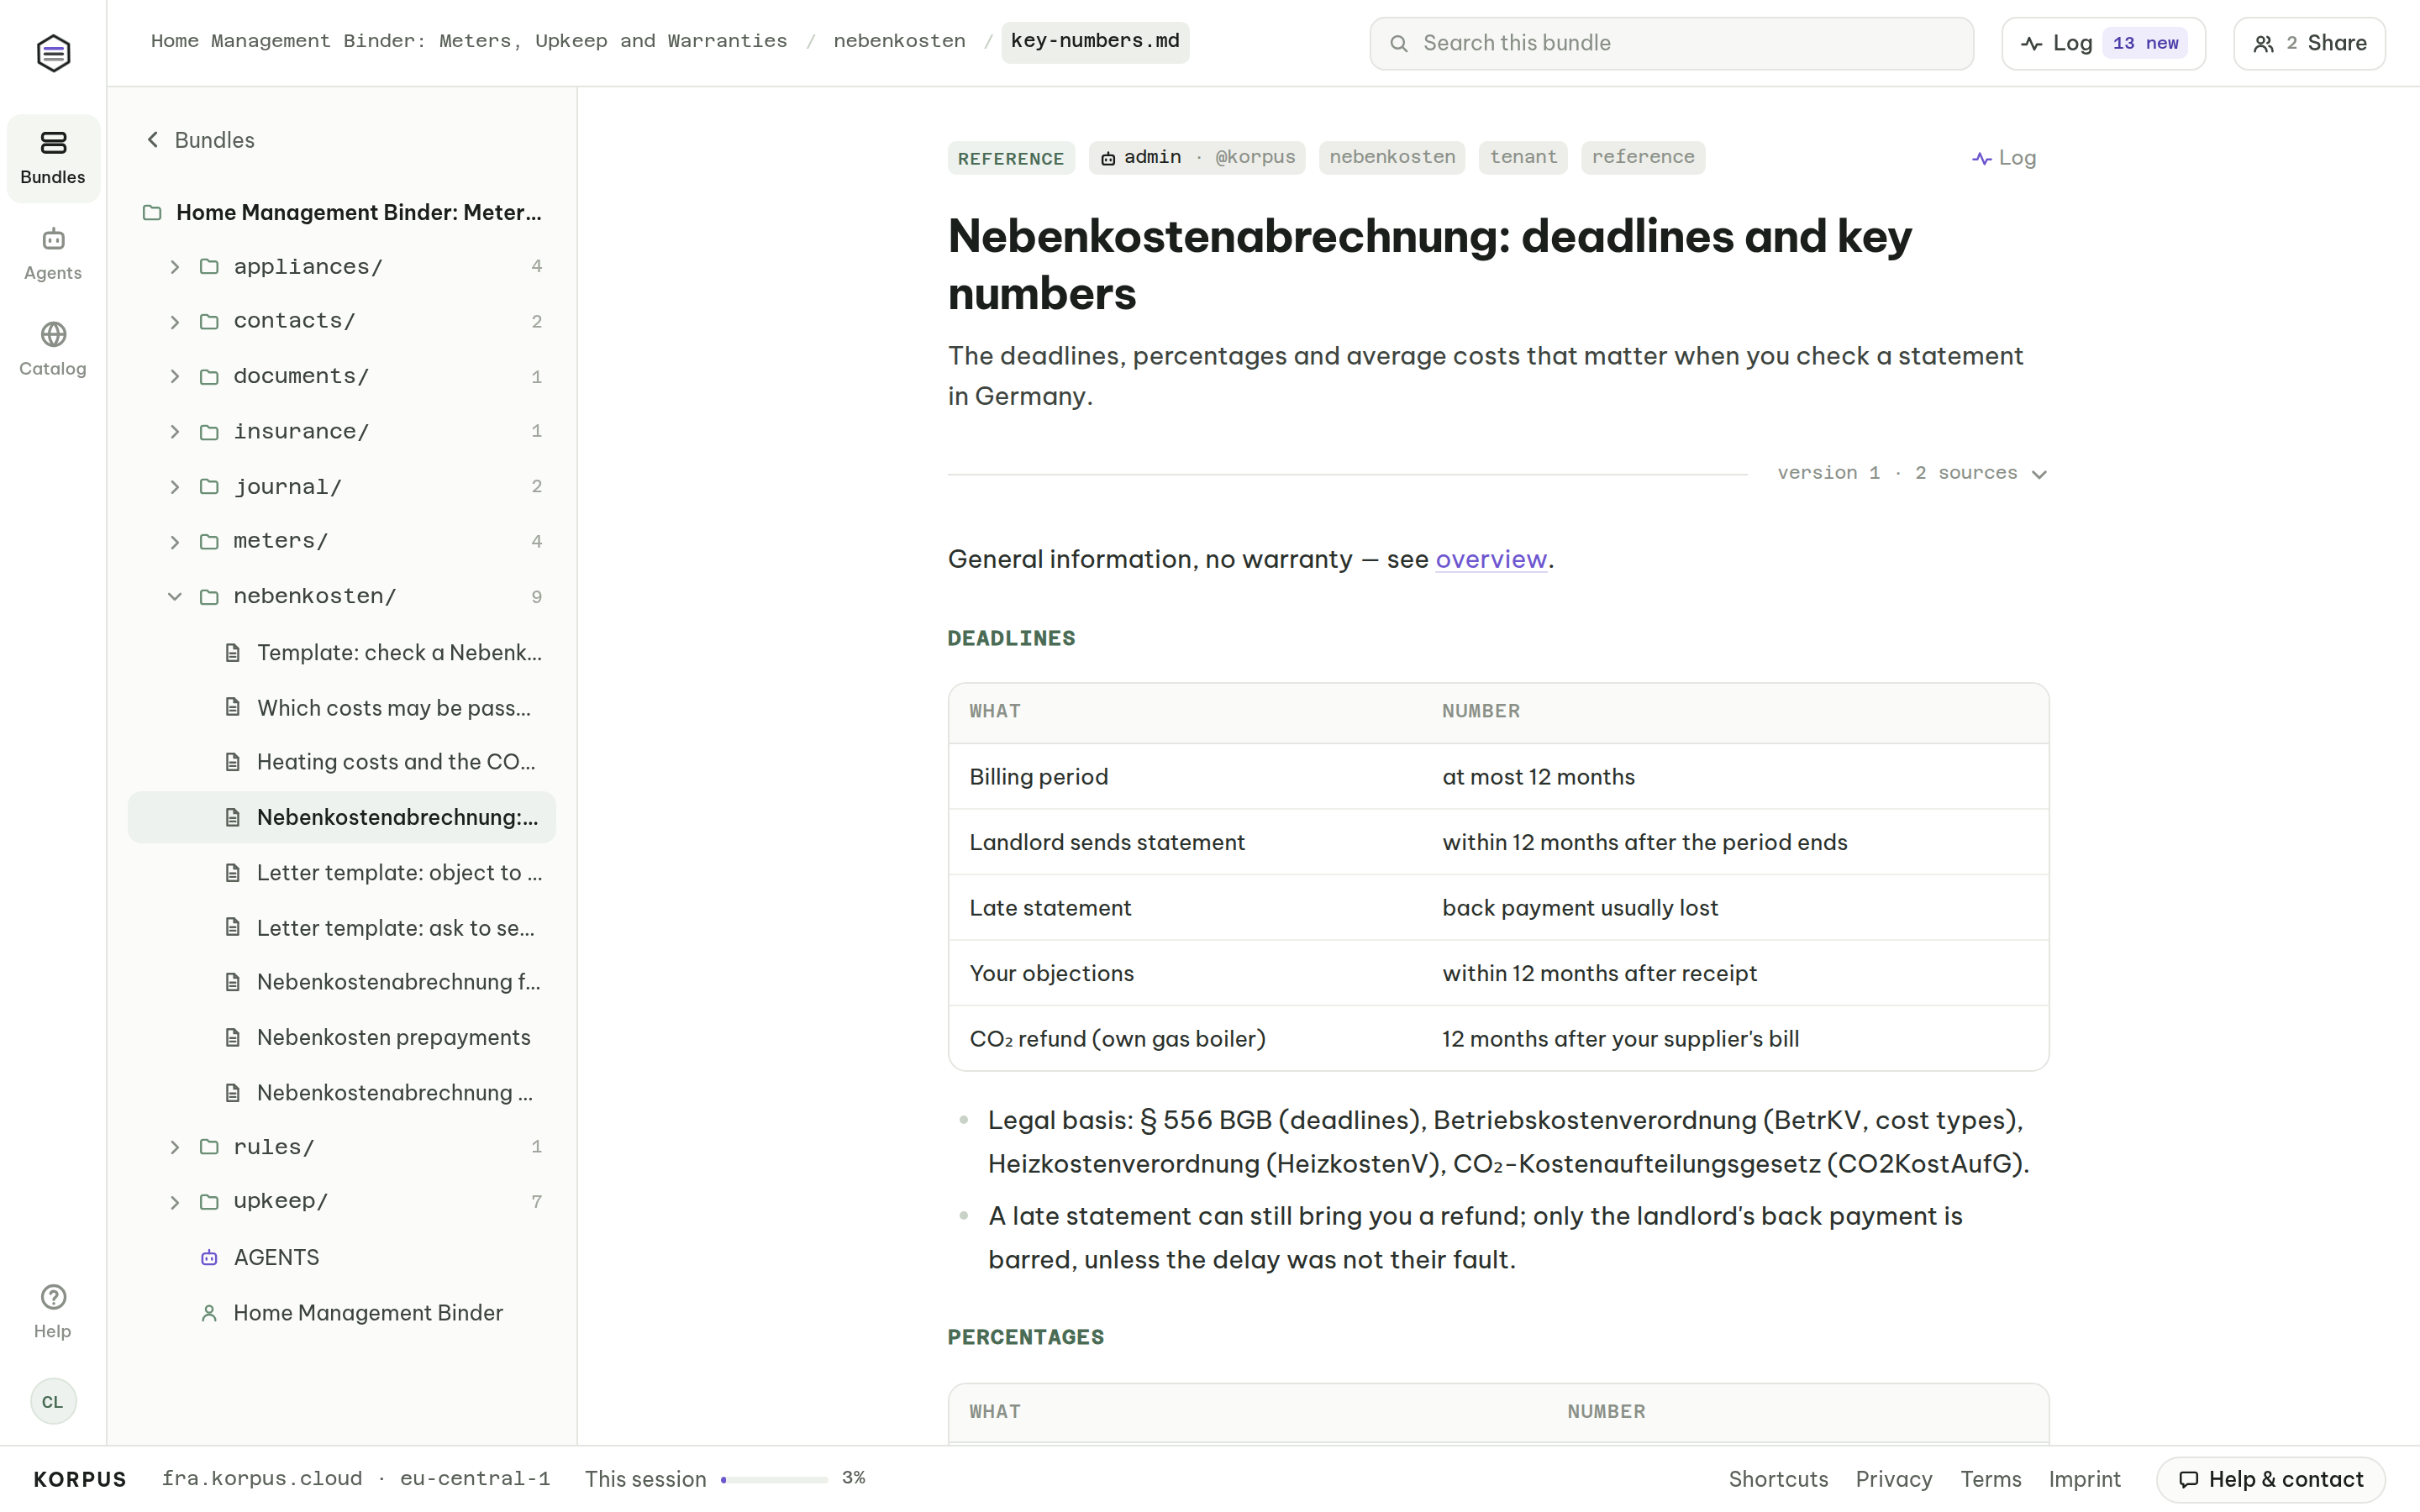
Task: Focus the Search this bundle field
Action: pos(1671,43)
